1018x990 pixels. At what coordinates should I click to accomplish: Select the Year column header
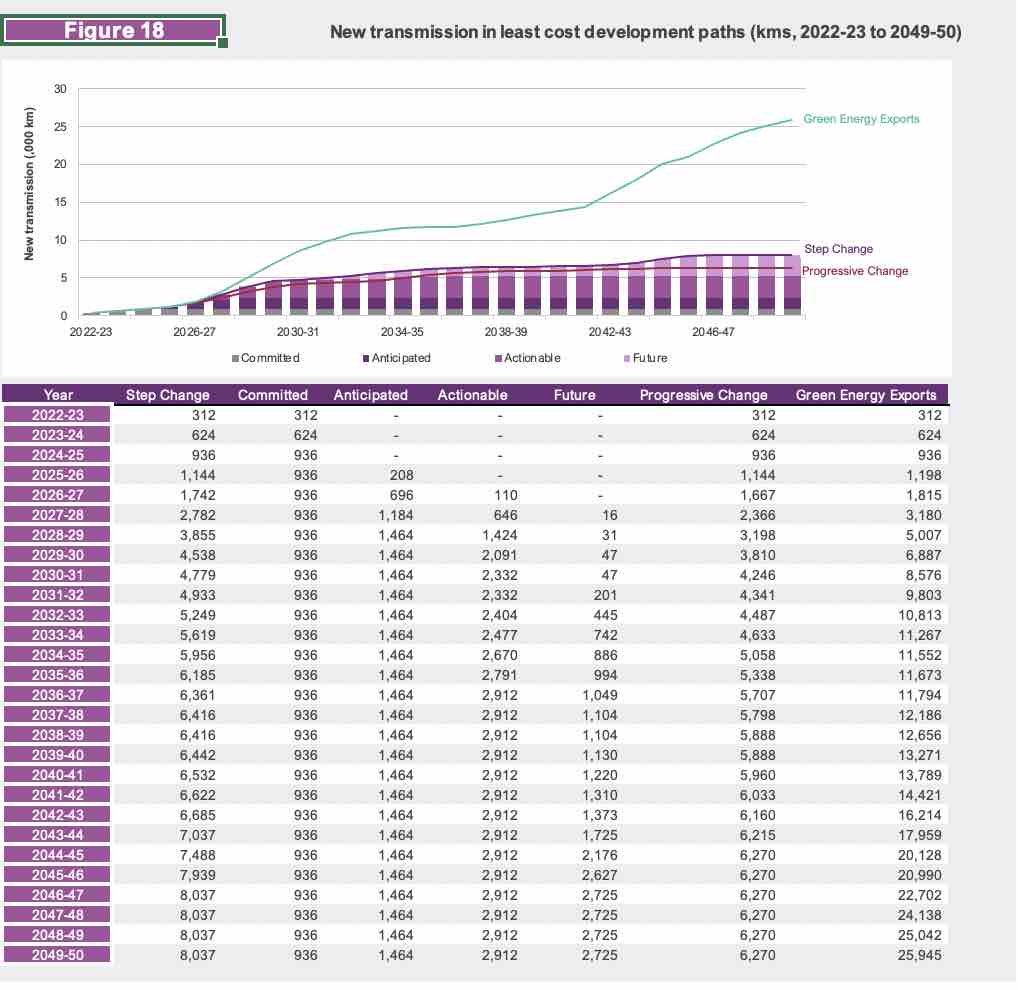[58, 395]
